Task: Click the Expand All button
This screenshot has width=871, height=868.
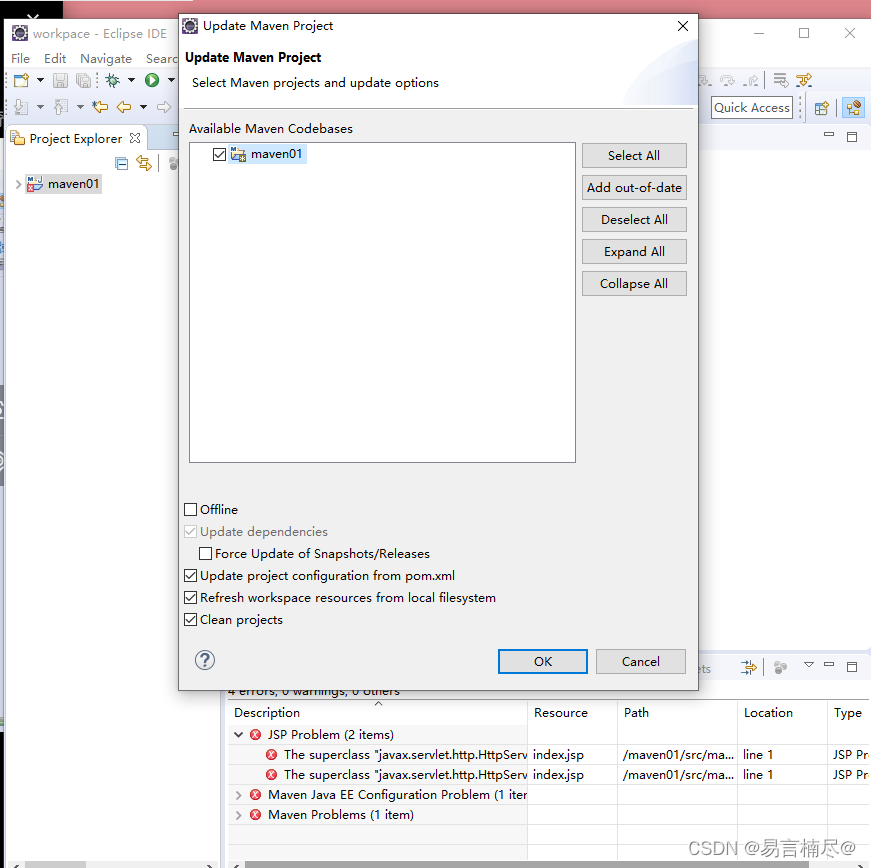Action: click(634, 252)
